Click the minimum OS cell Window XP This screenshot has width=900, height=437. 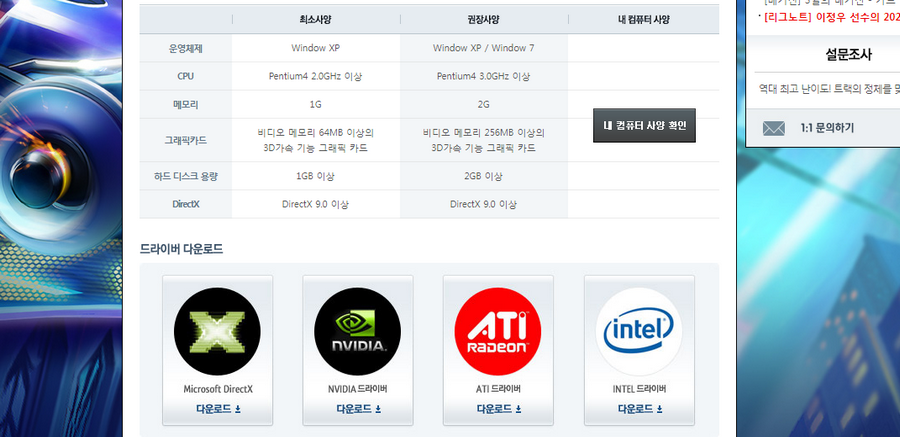[316, 48]
